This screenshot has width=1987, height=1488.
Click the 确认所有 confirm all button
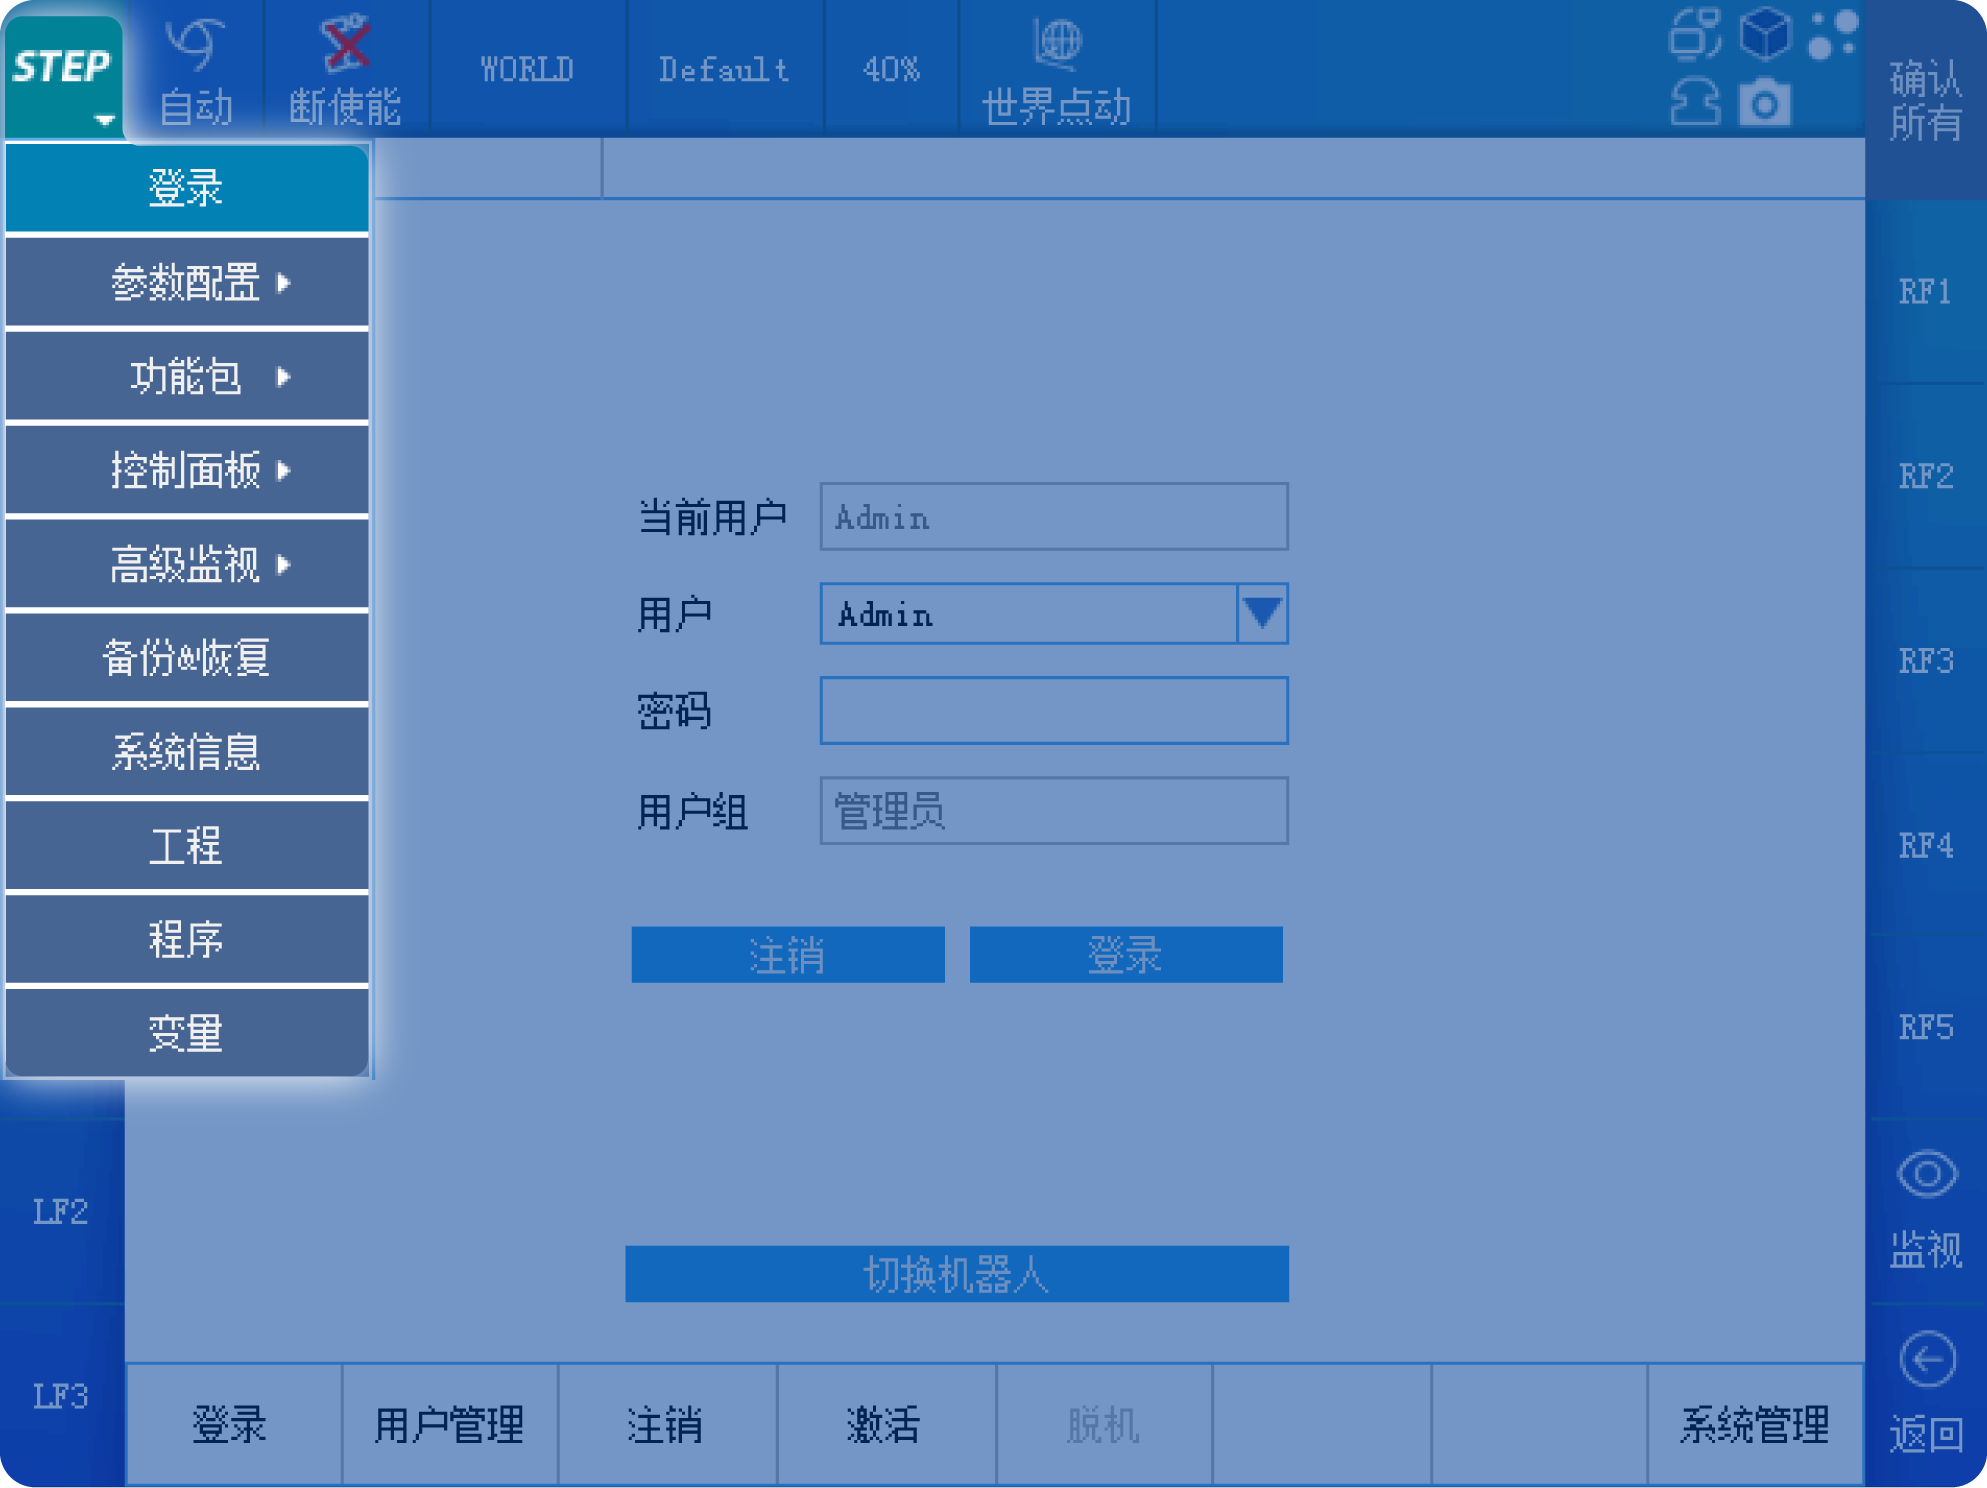click(x=1926, y=100)
